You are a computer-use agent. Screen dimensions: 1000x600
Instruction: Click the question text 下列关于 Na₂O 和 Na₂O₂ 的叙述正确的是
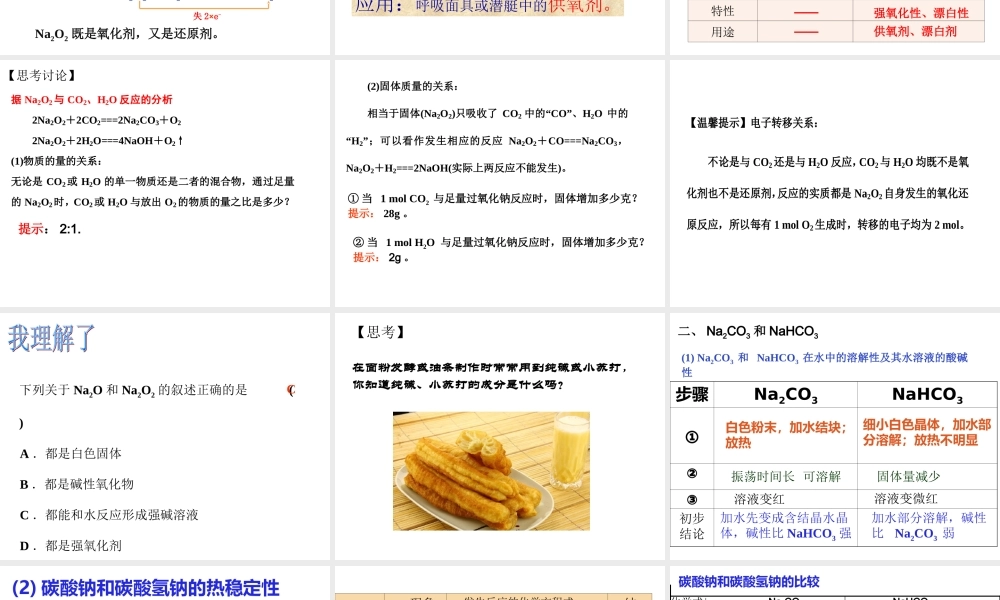133,390
